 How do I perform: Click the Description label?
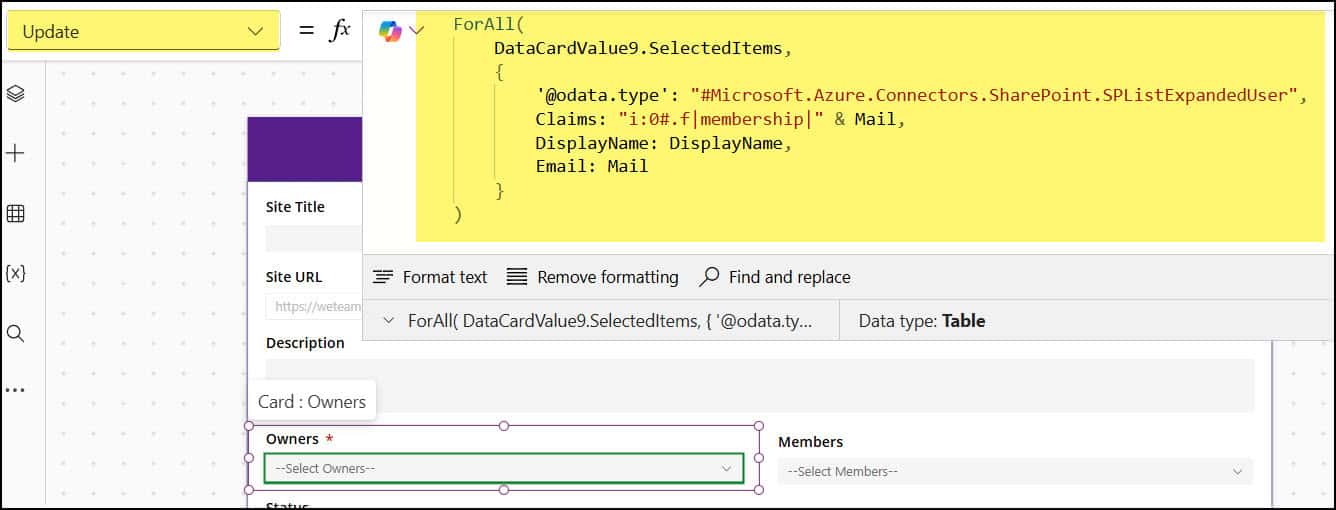coord(305,343)
